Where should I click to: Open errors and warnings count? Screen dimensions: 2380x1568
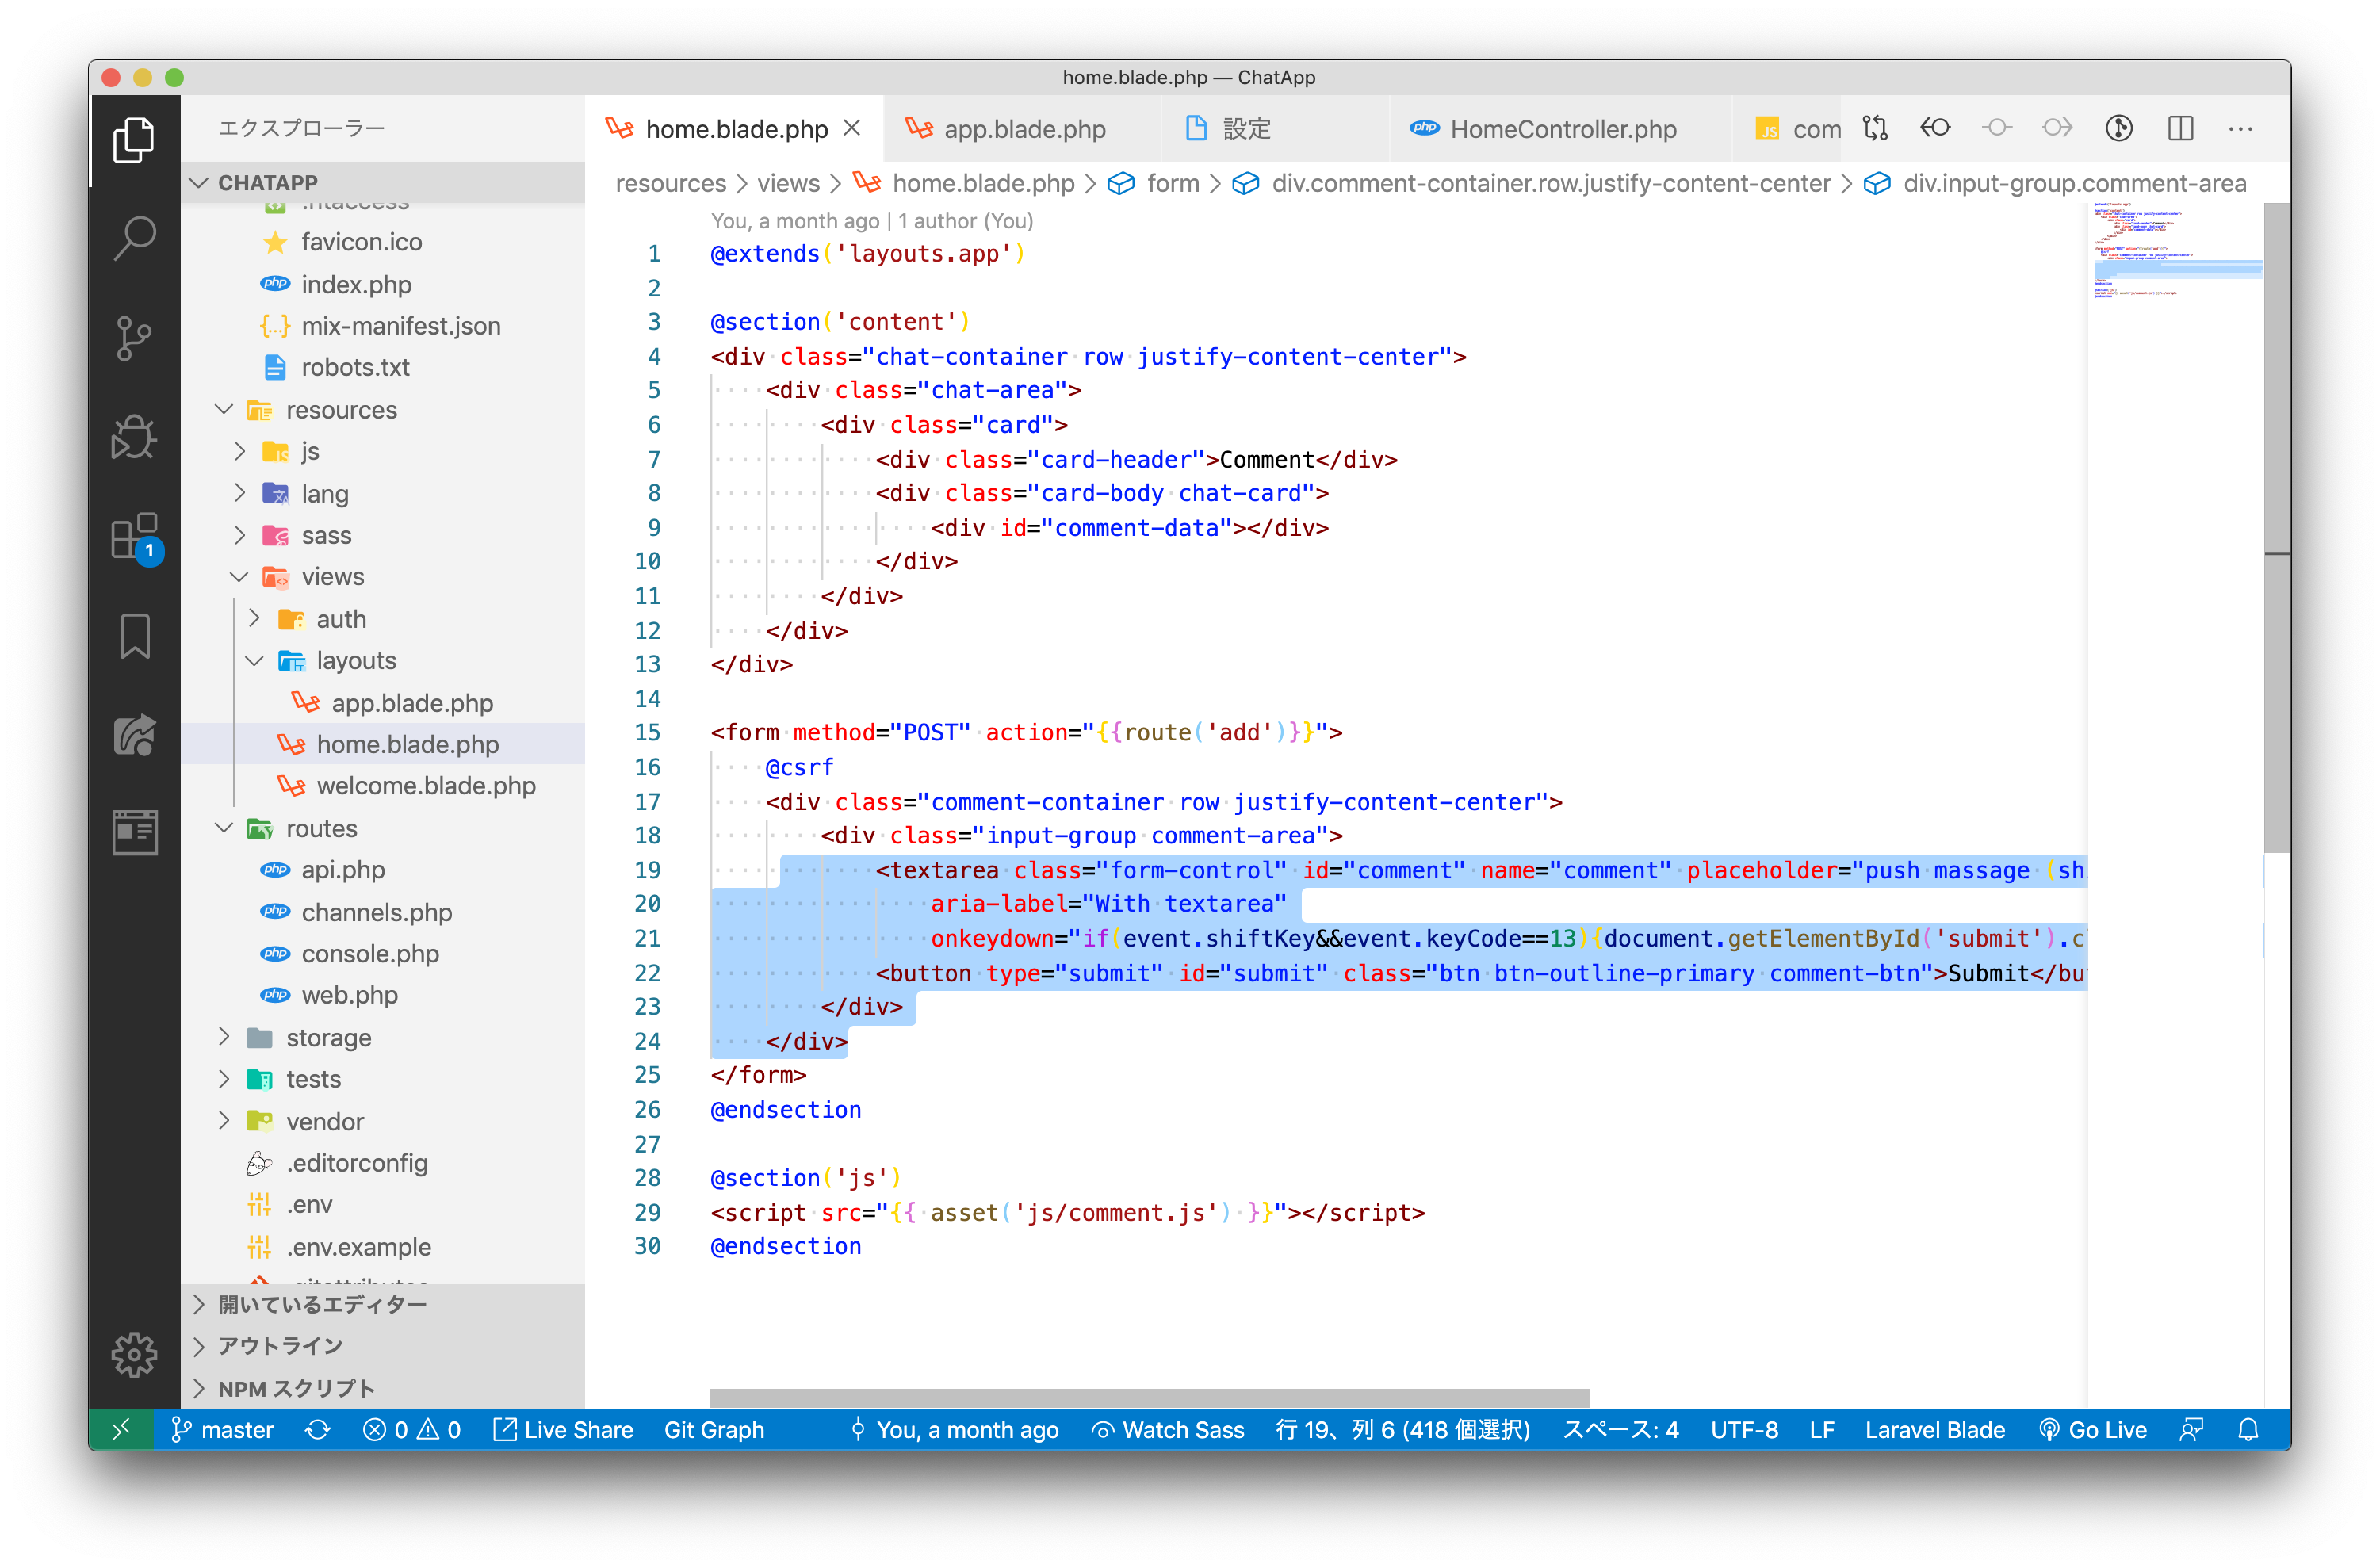tap(411, 1430)
